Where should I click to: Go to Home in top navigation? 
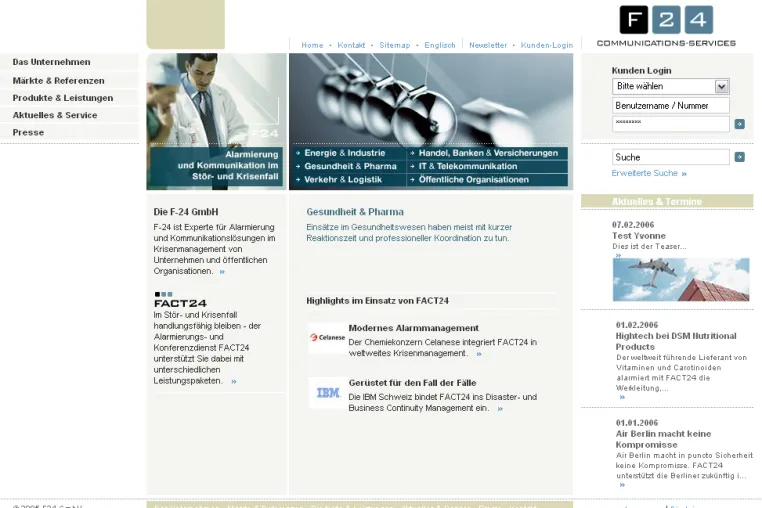click(312, 45)
